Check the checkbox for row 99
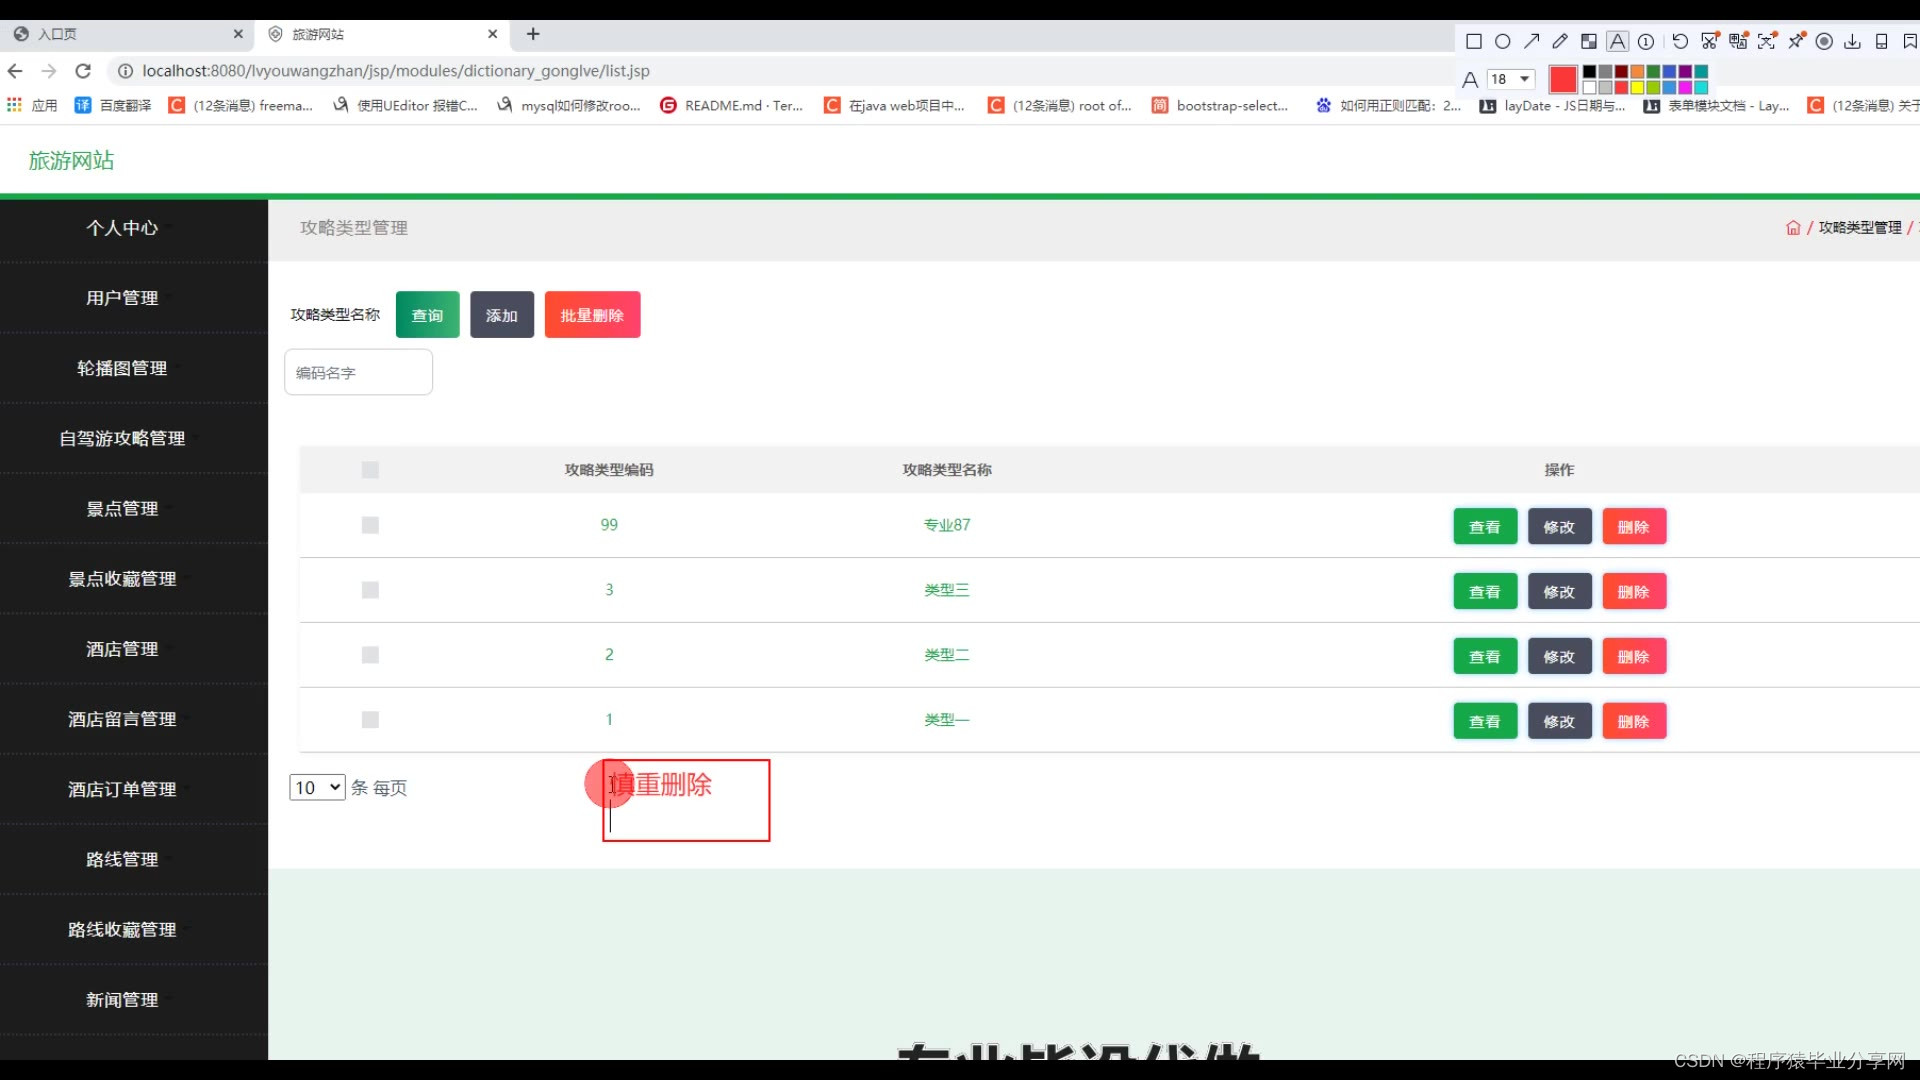Viewport: 1920px width, 1080px height. pyautogui.click(x=370, y=525)
